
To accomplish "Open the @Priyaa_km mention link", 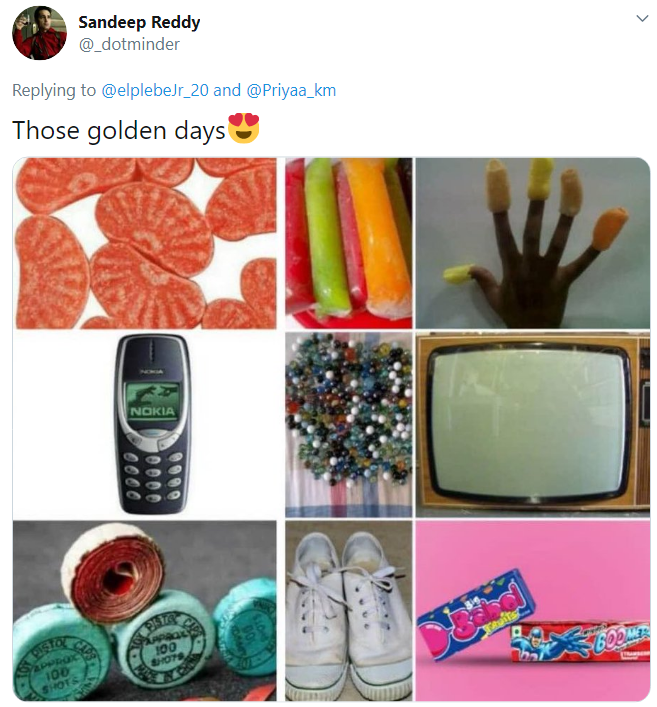I will (x=291, y=90).
